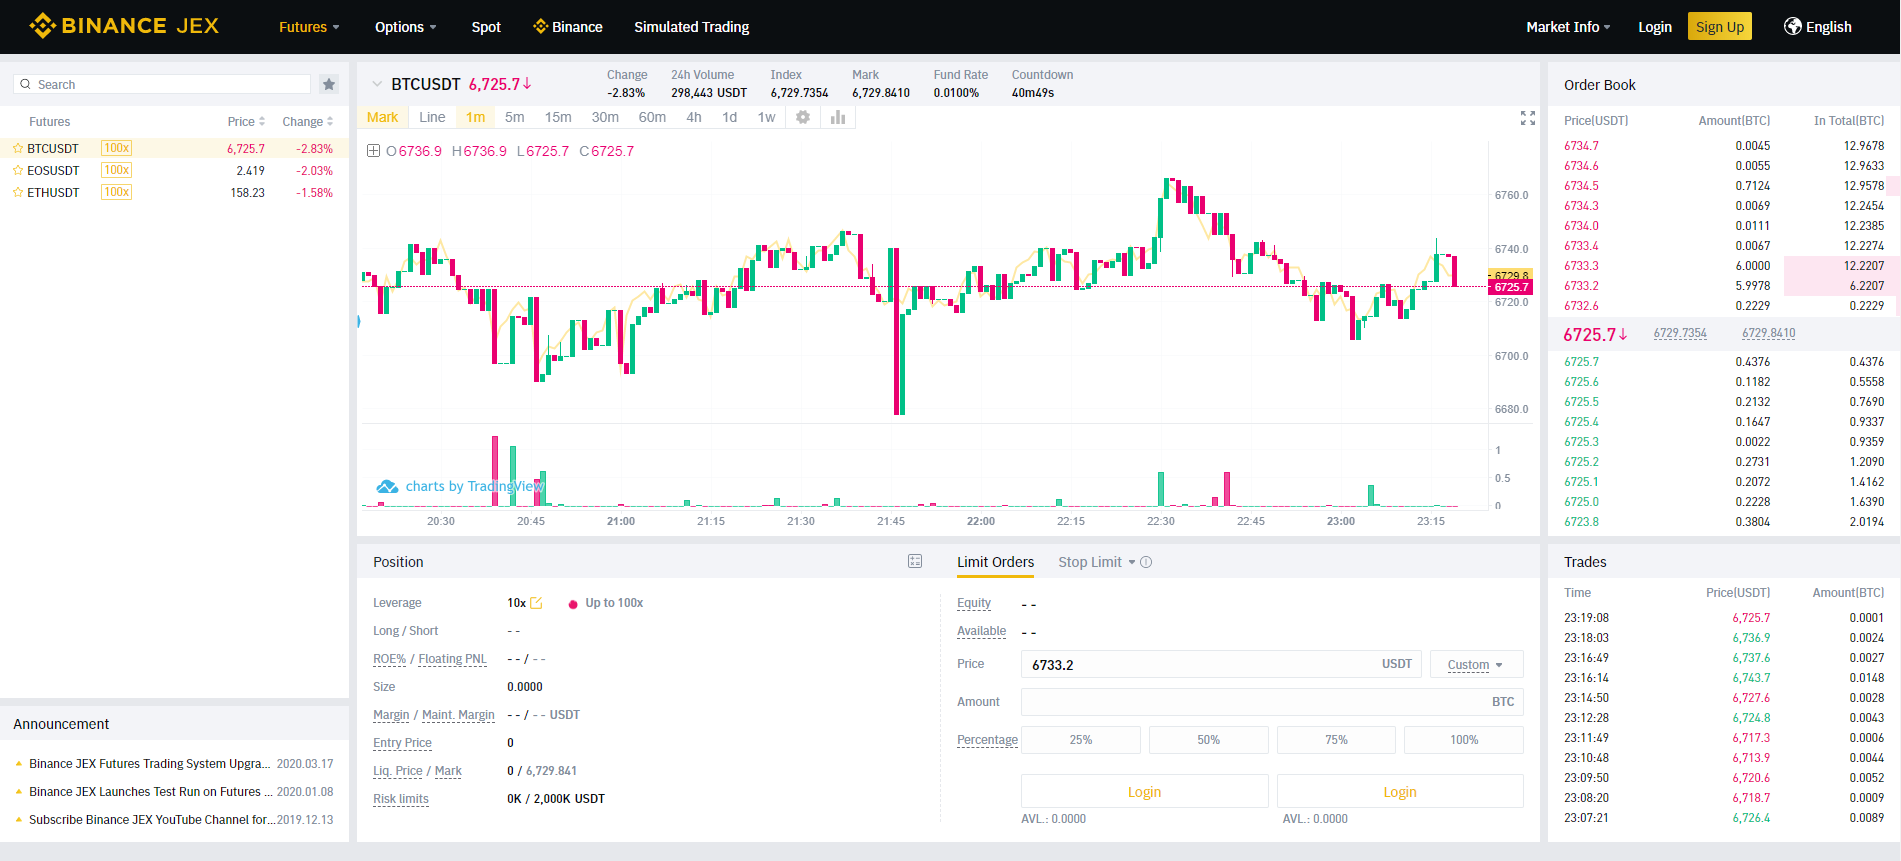Toggle the favorites star filter beside search
The height and width of the screenshot is (861, 1901).
click(329, 85)
